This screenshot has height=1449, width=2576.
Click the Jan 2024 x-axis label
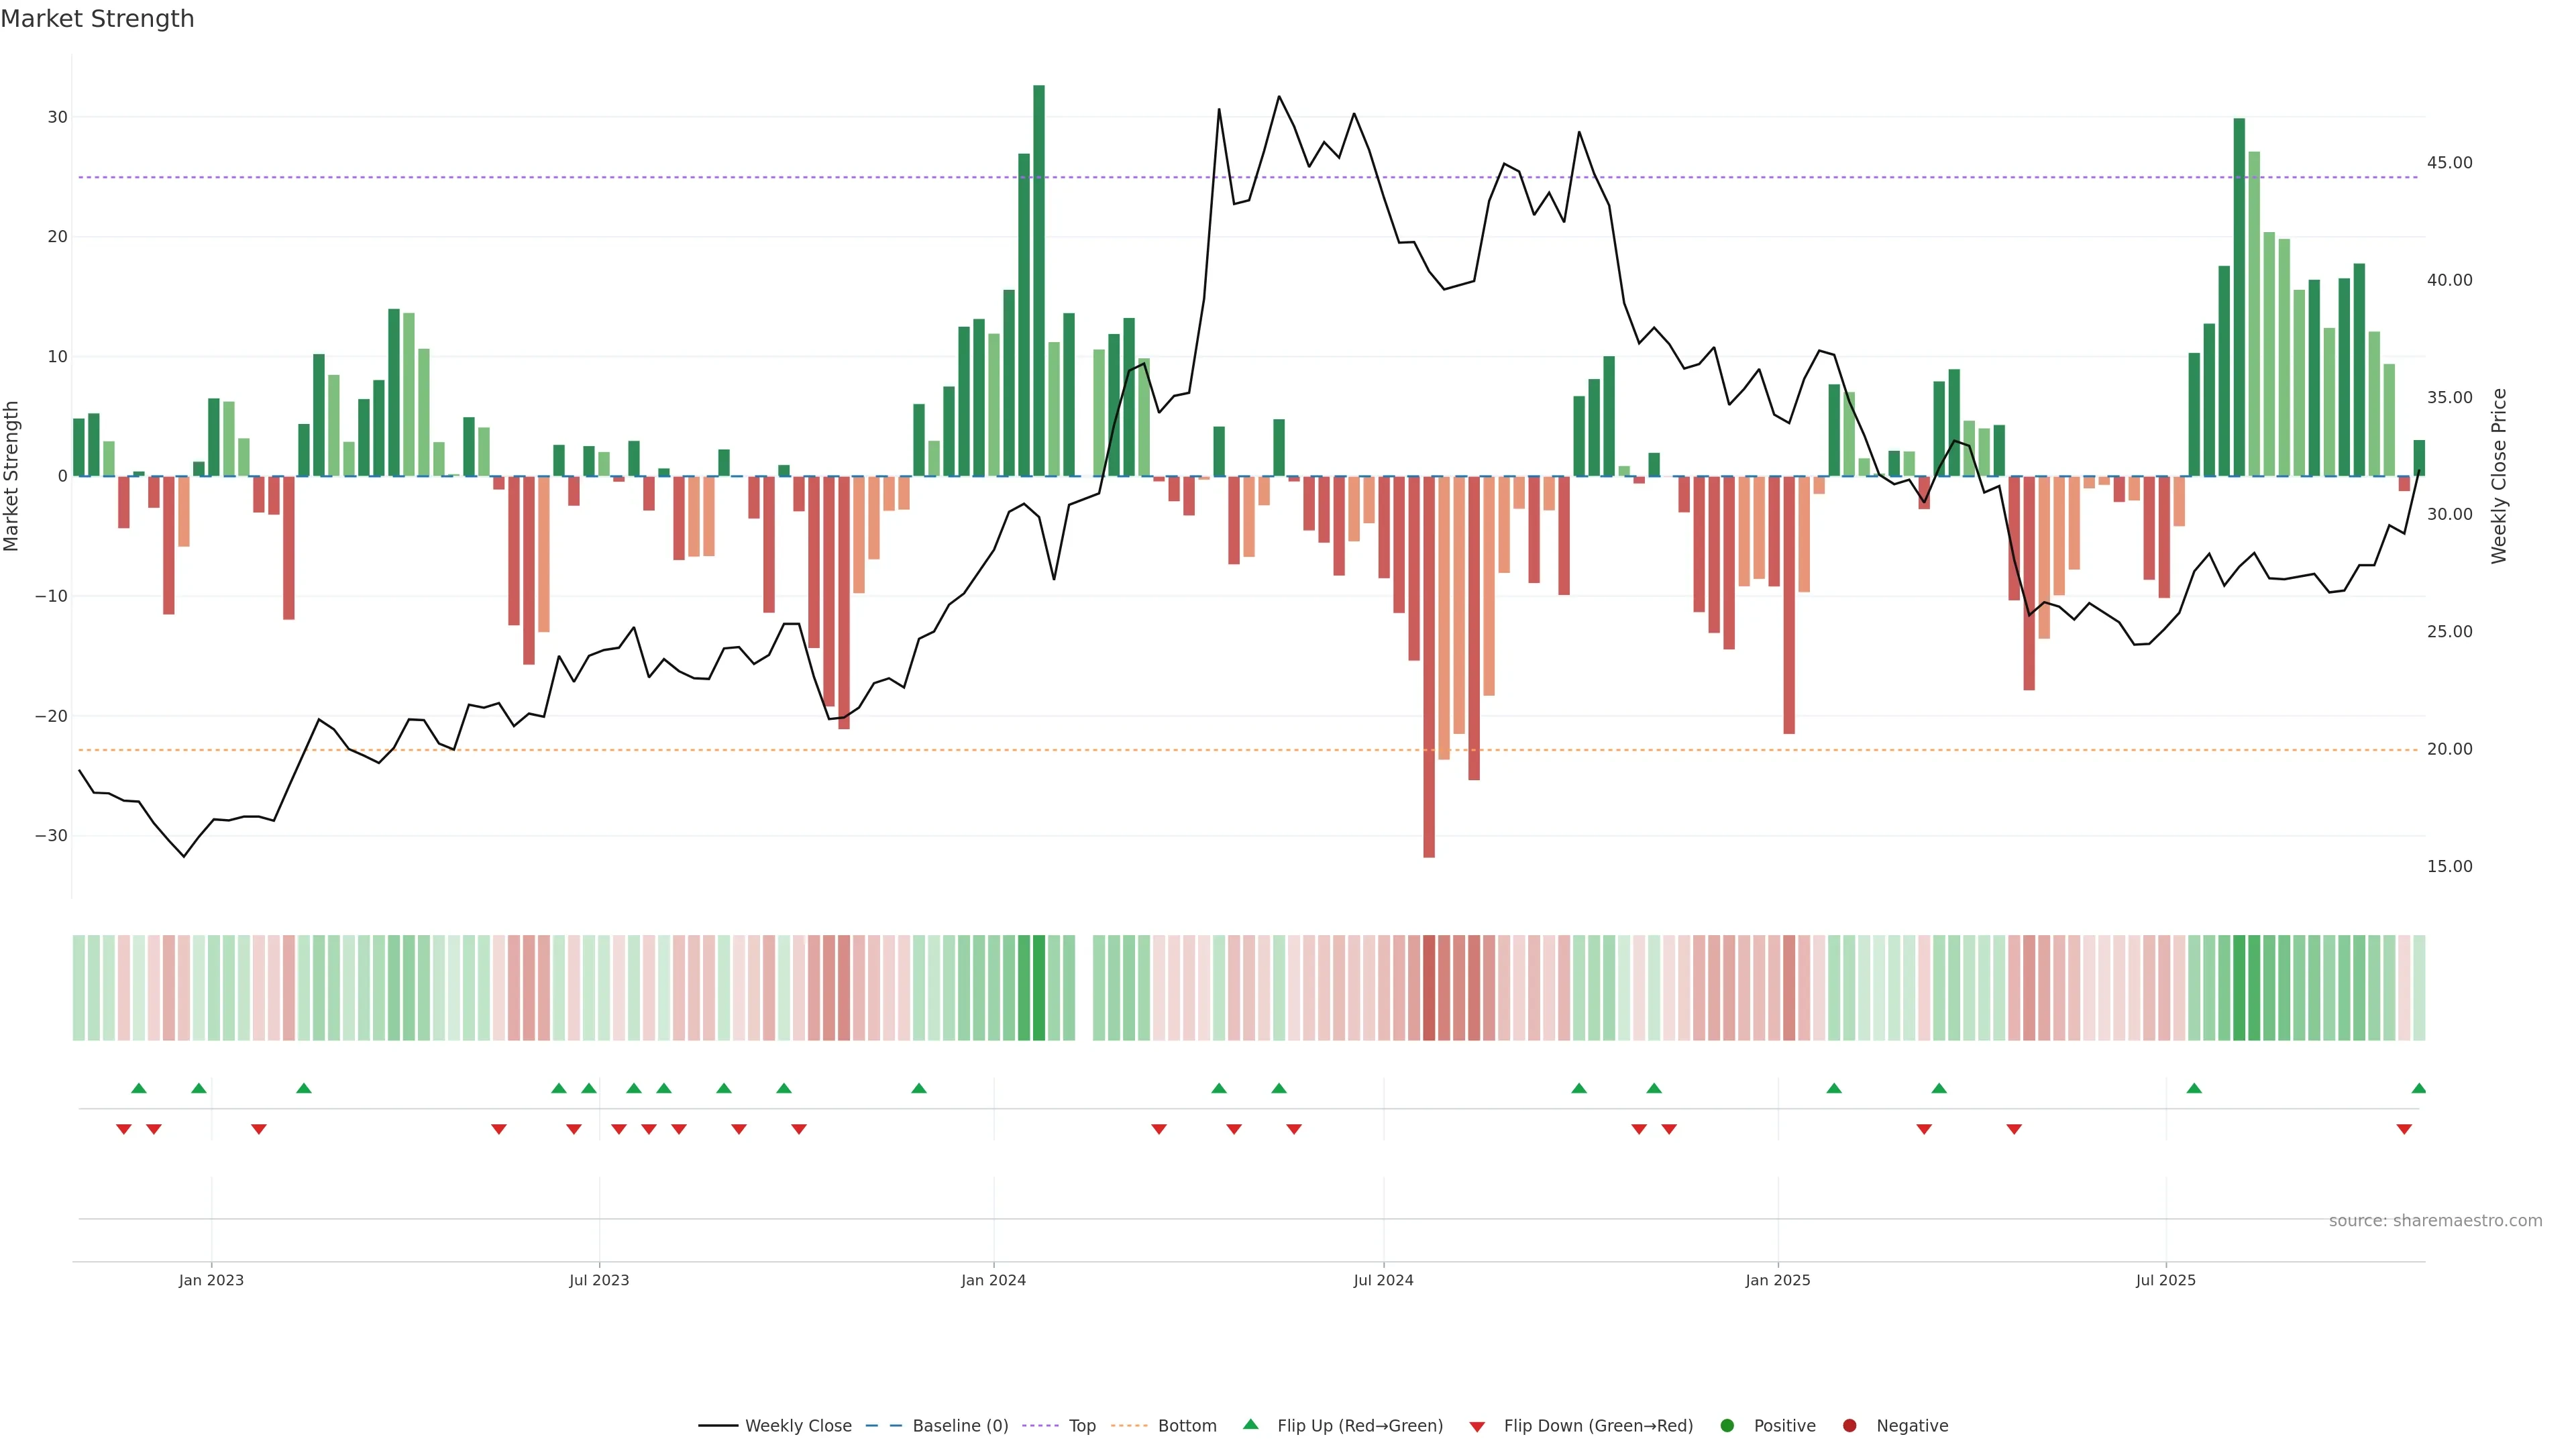click(x=993, y=1280)
